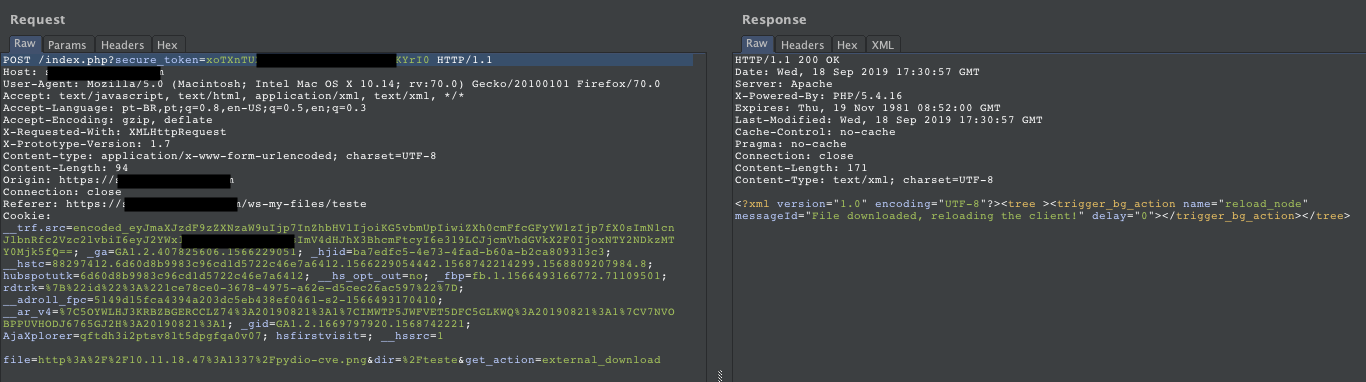This screenshot has height=382, width=1366.
Task: Switch to the Request Raw tab
Action: pos(25,44)
